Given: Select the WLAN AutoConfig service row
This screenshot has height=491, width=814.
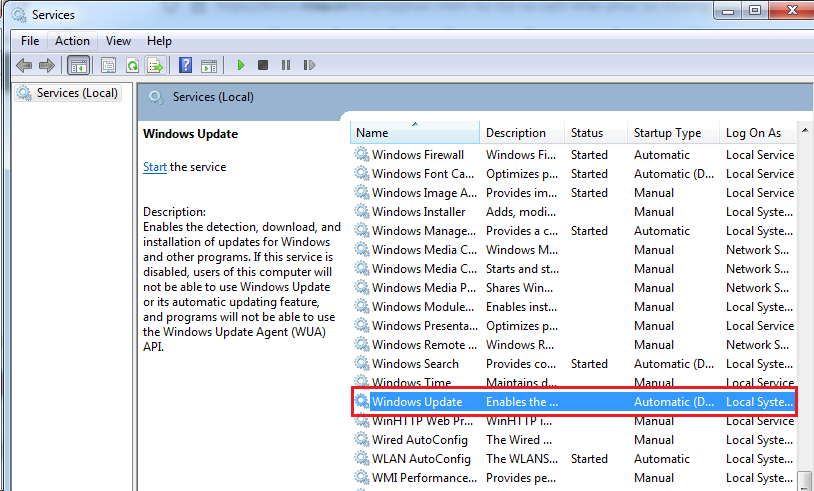Looking at the screenshot, I should [574, 459].
